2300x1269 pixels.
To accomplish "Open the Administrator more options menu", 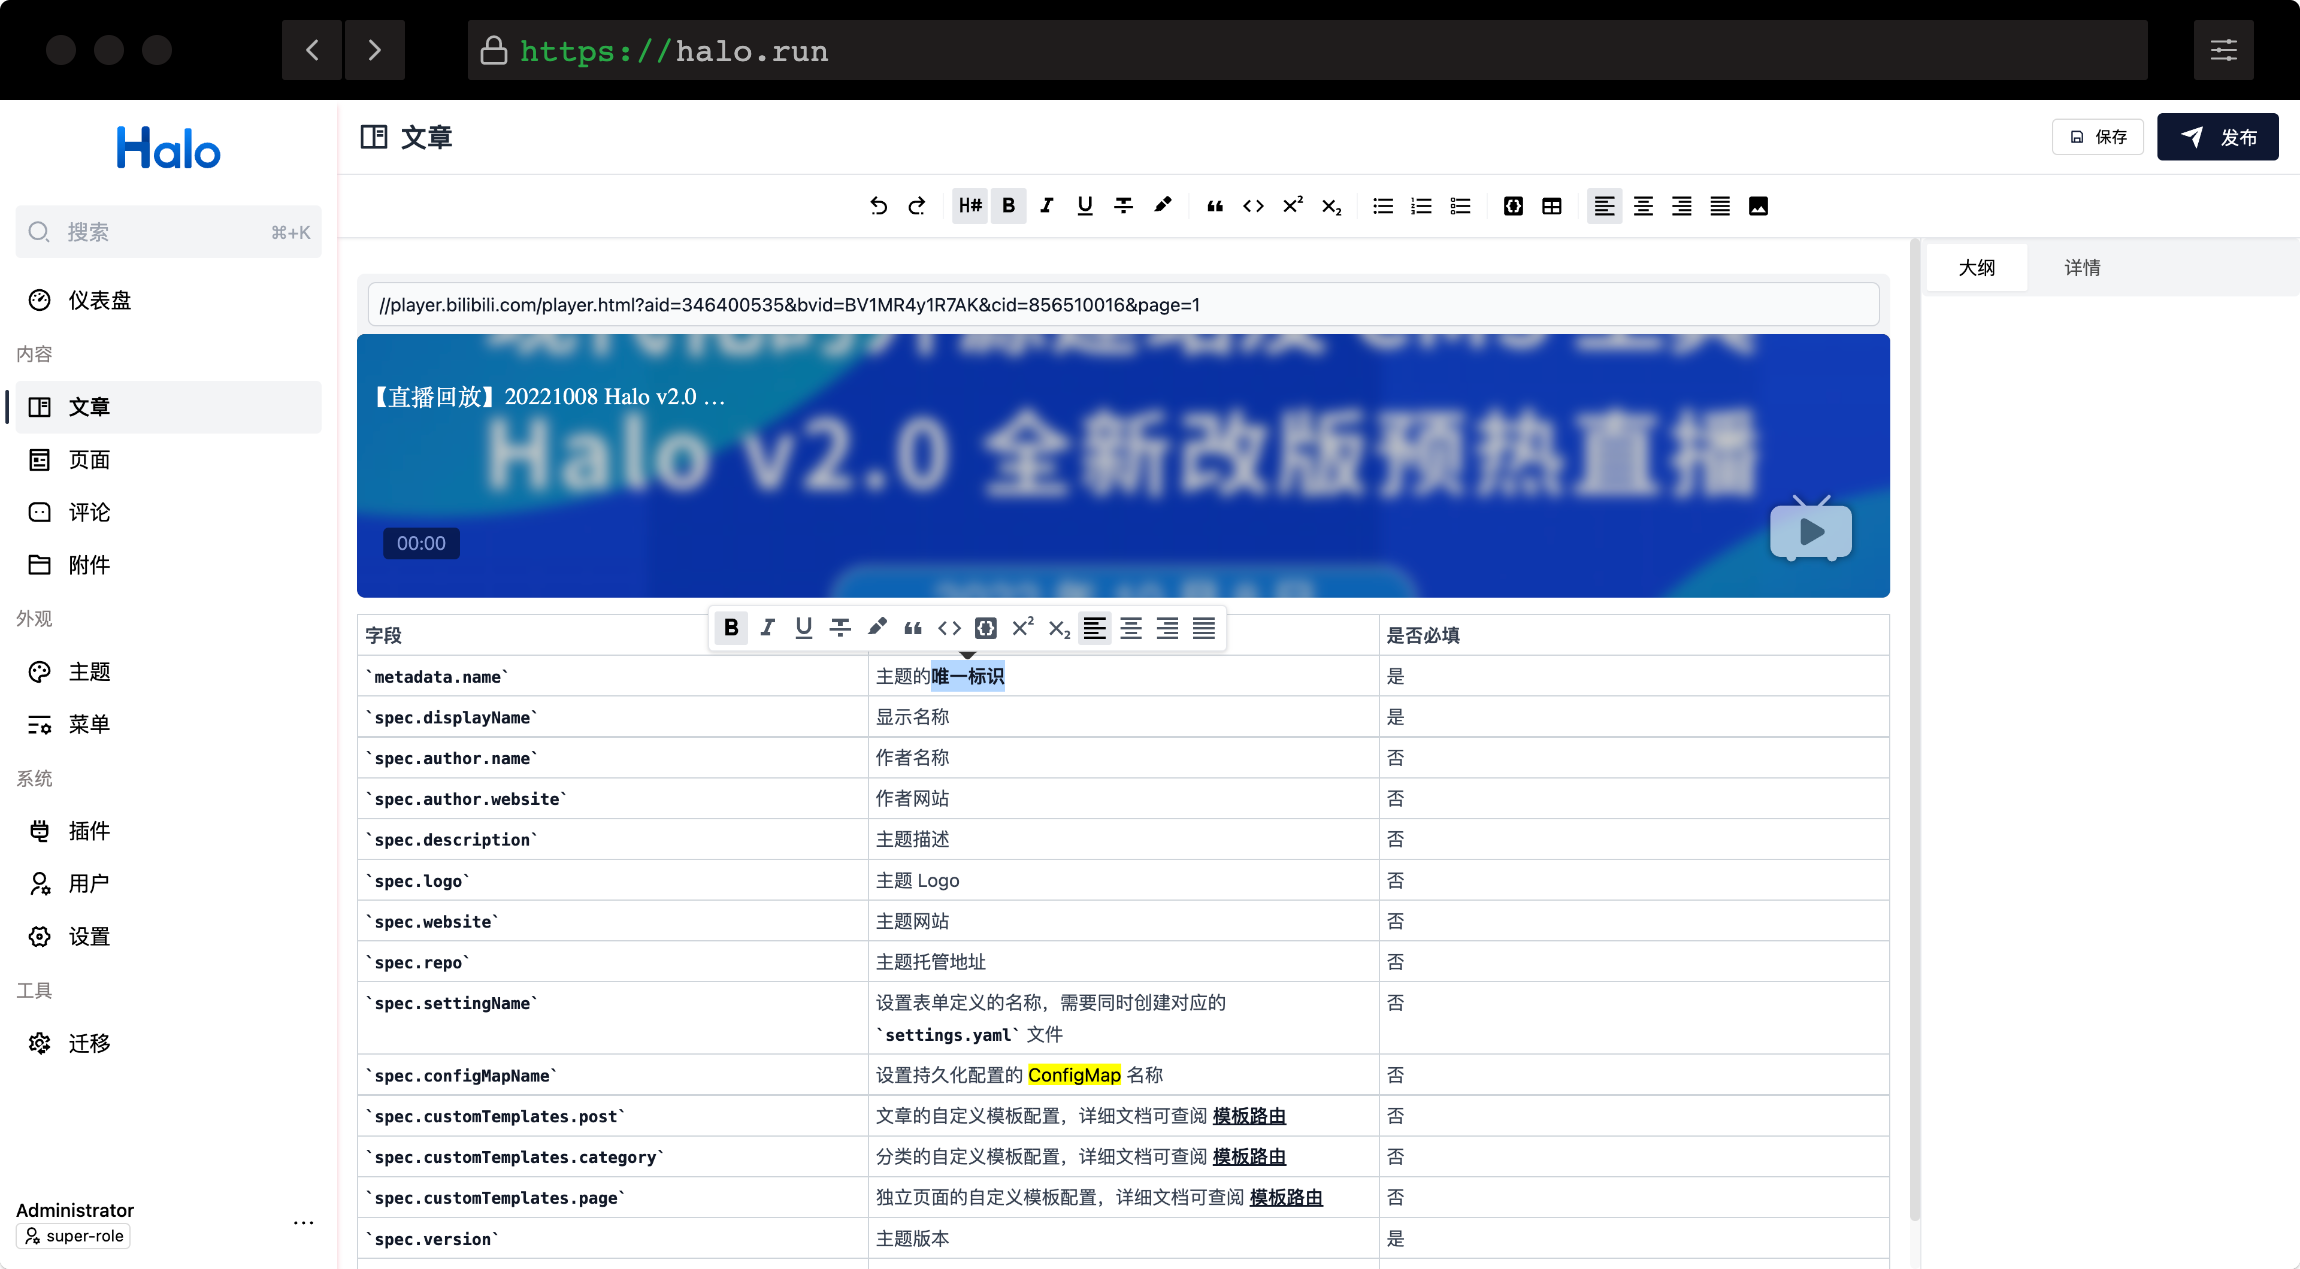I will coord(303,1222).
